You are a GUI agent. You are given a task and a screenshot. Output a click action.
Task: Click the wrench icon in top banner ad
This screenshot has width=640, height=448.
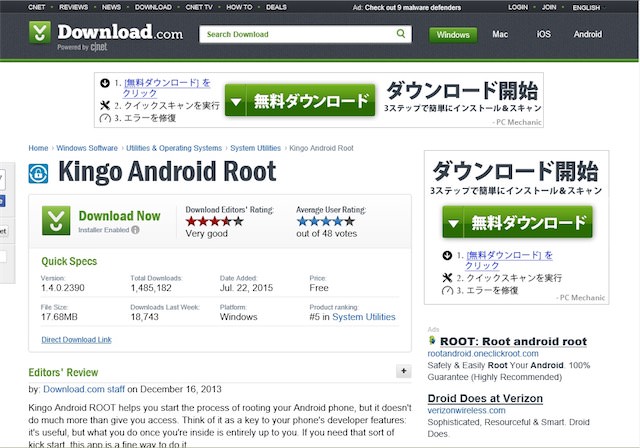pyautogui.click(x=105, y=105)
